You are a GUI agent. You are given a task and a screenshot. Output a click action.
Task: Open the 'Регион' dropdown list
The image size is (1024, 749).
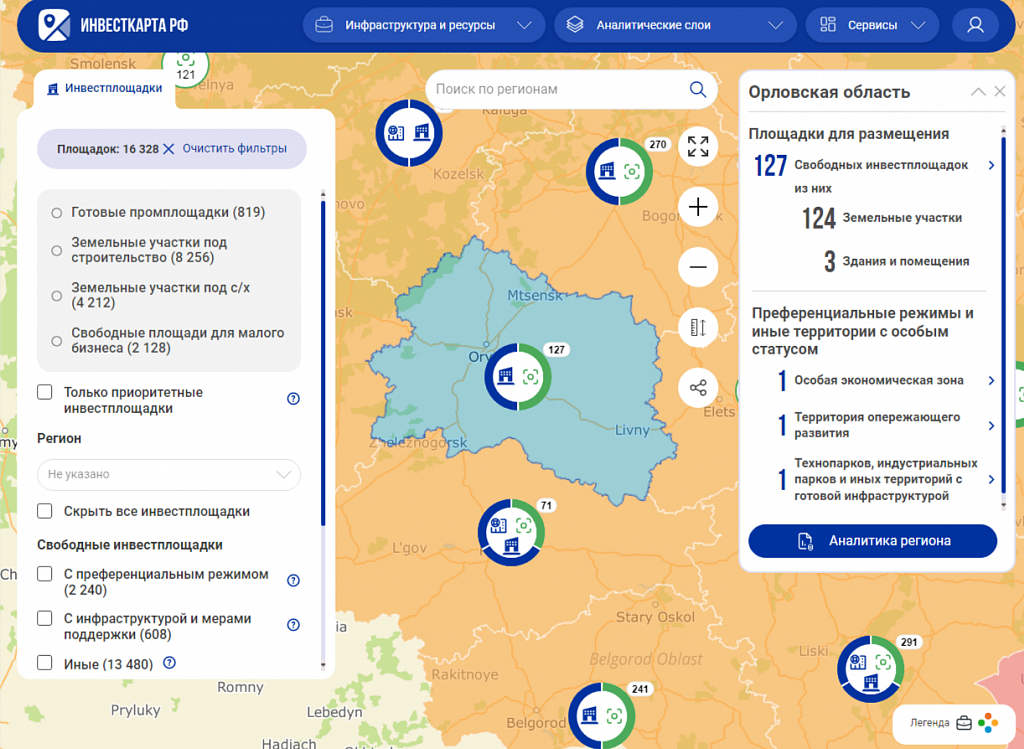click(x=169, y=474)
